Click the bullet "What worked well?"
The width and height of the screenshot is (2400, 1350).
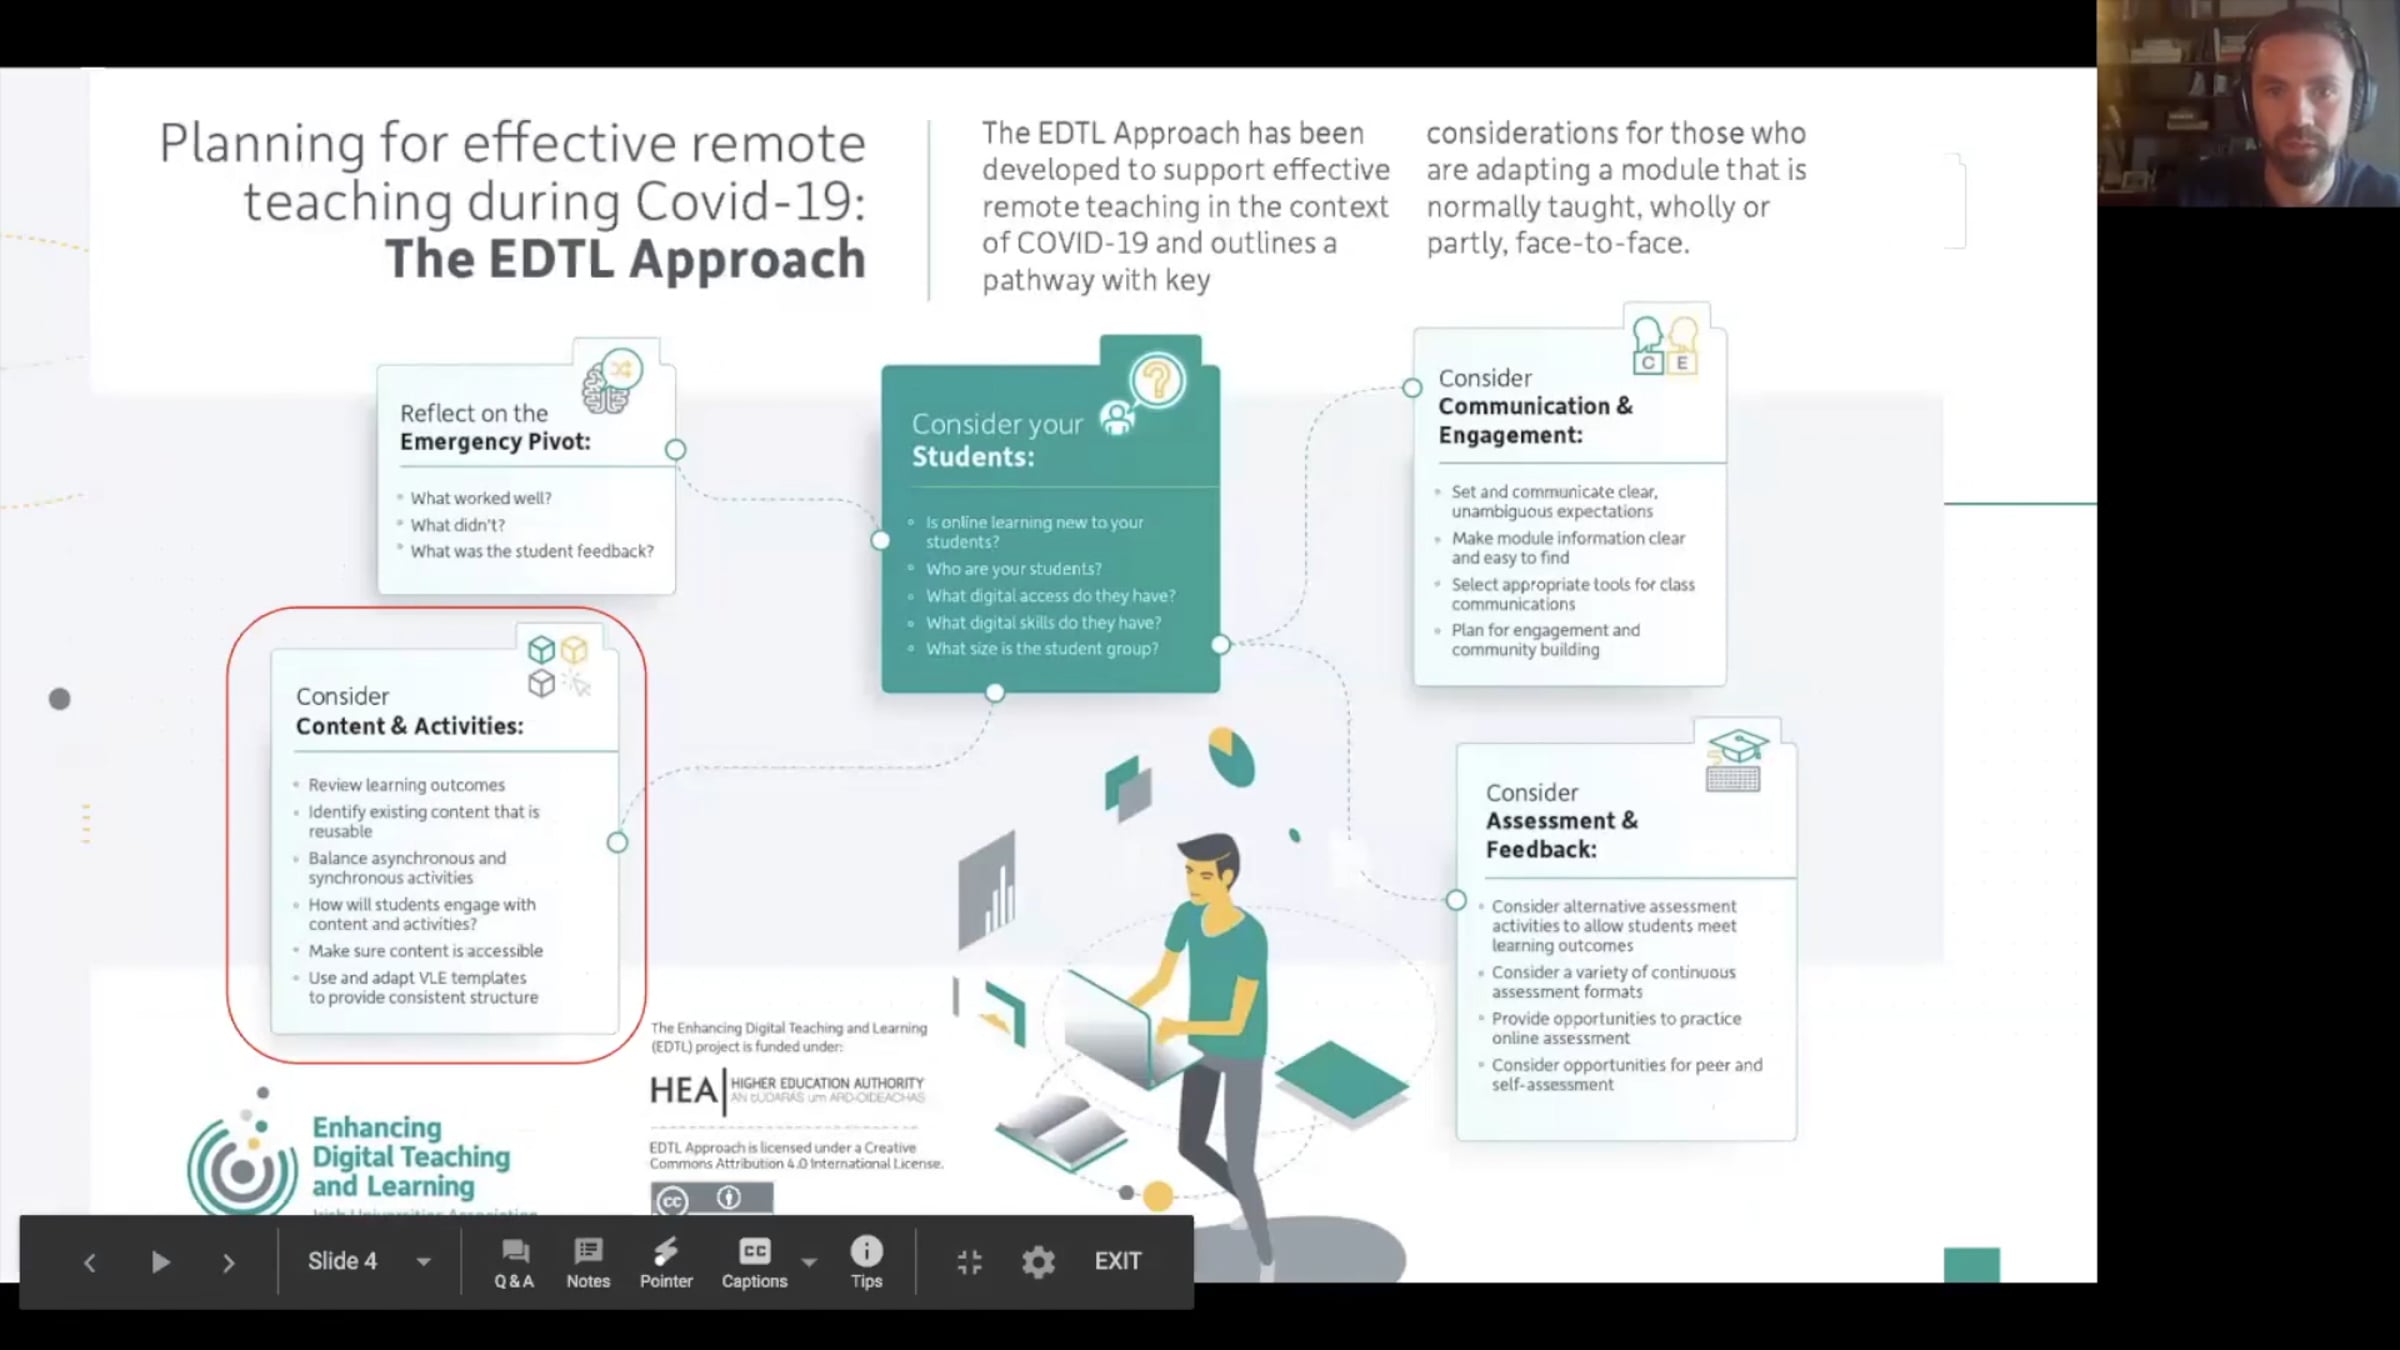[481, 498]
